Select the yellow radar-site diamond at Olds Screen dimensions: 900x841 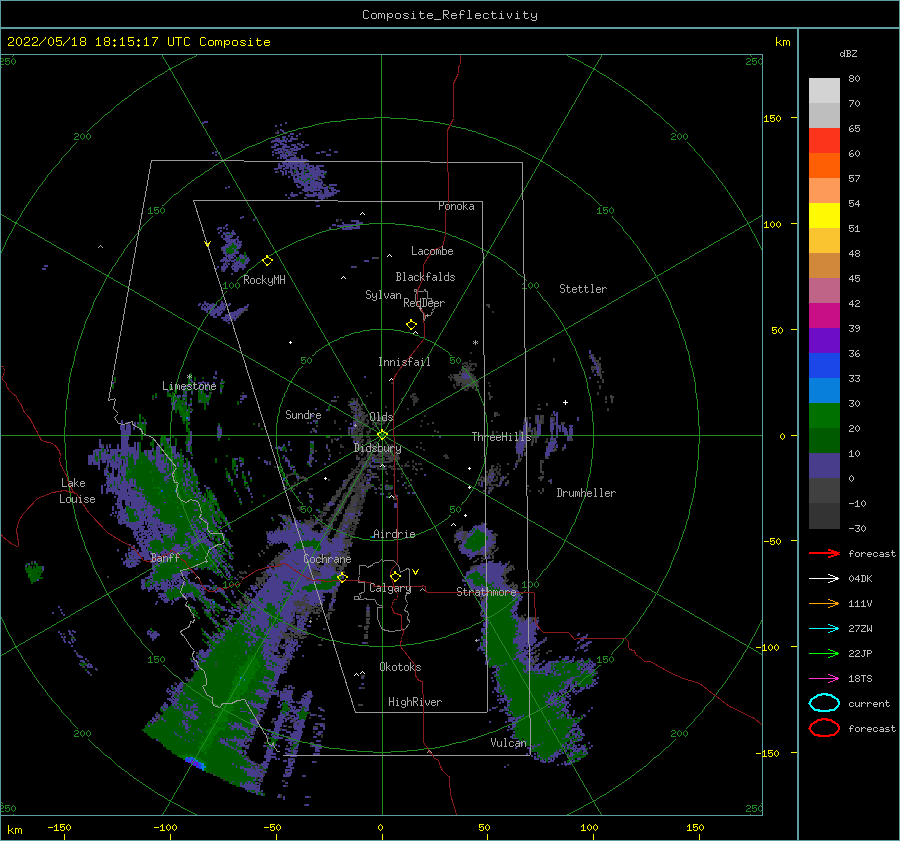click(x=382, y=435)
